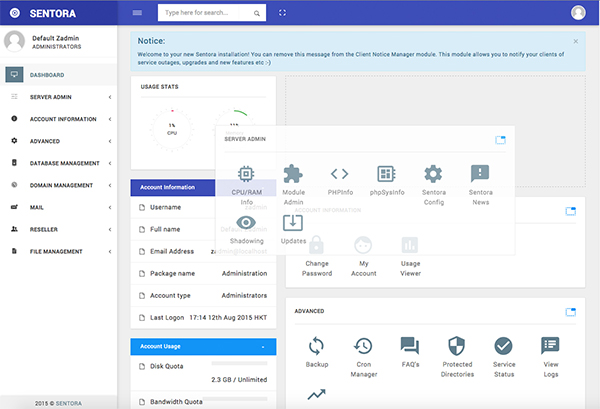Click the '2.3 GB / Unlimited' value

tap(239, 380)
